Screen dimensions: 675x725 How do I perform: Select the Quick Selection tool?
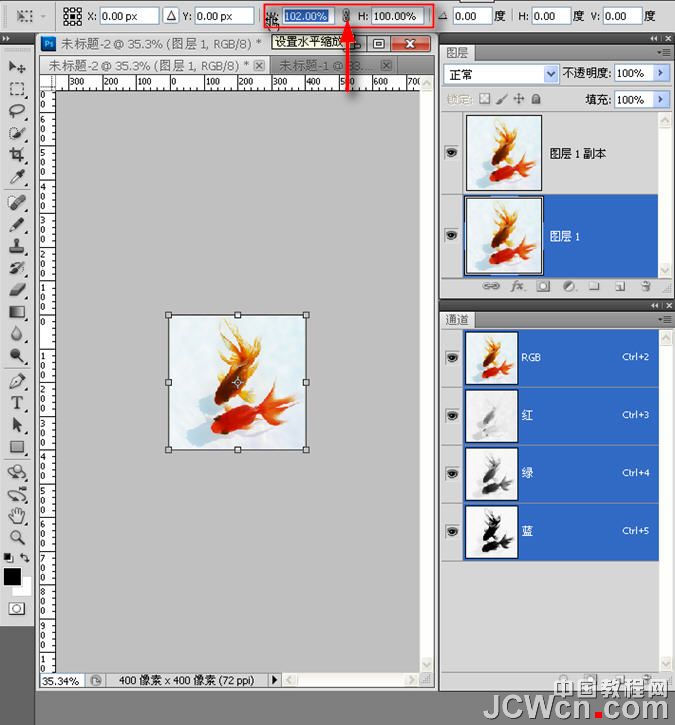point(17,133)
